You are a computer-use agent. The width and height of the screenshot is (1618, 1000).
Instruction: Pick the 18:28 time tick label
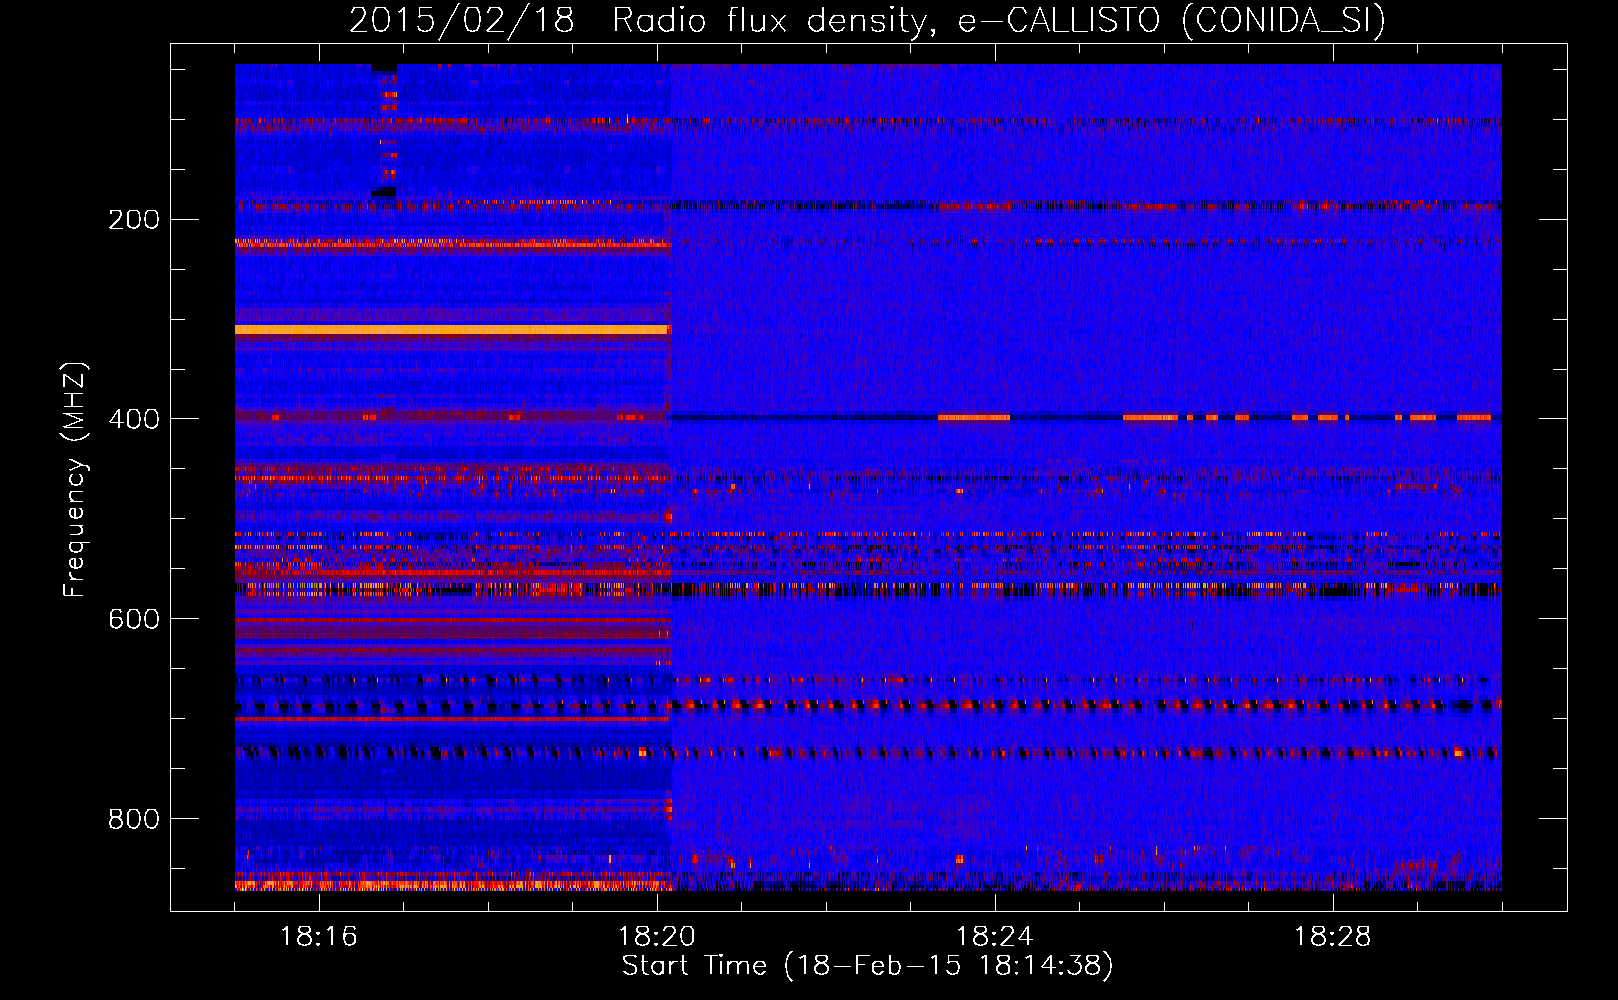point(1333,937)
